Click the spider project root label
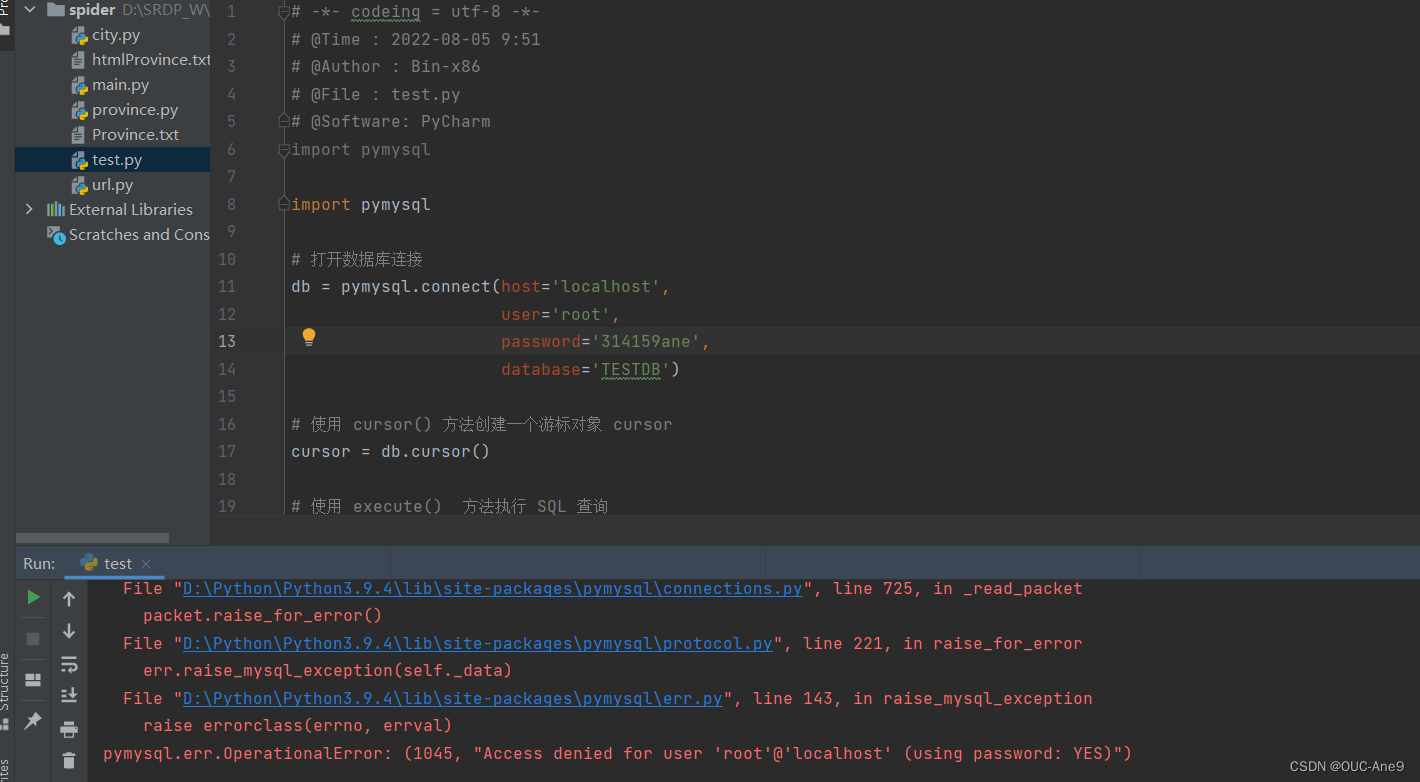Image resolution: width=1420 pixels, height=782 pixels. click(x=92, y=10)
